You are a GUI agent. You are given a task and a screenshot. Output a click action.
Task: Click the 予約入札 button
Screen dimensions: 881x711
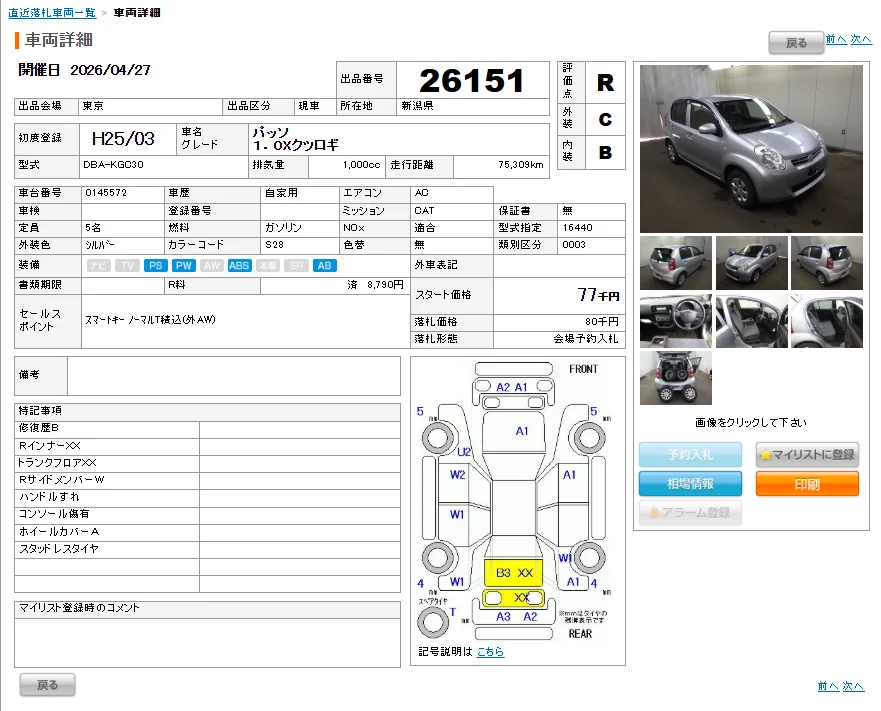pyautogui.click(x=690, y=455)
